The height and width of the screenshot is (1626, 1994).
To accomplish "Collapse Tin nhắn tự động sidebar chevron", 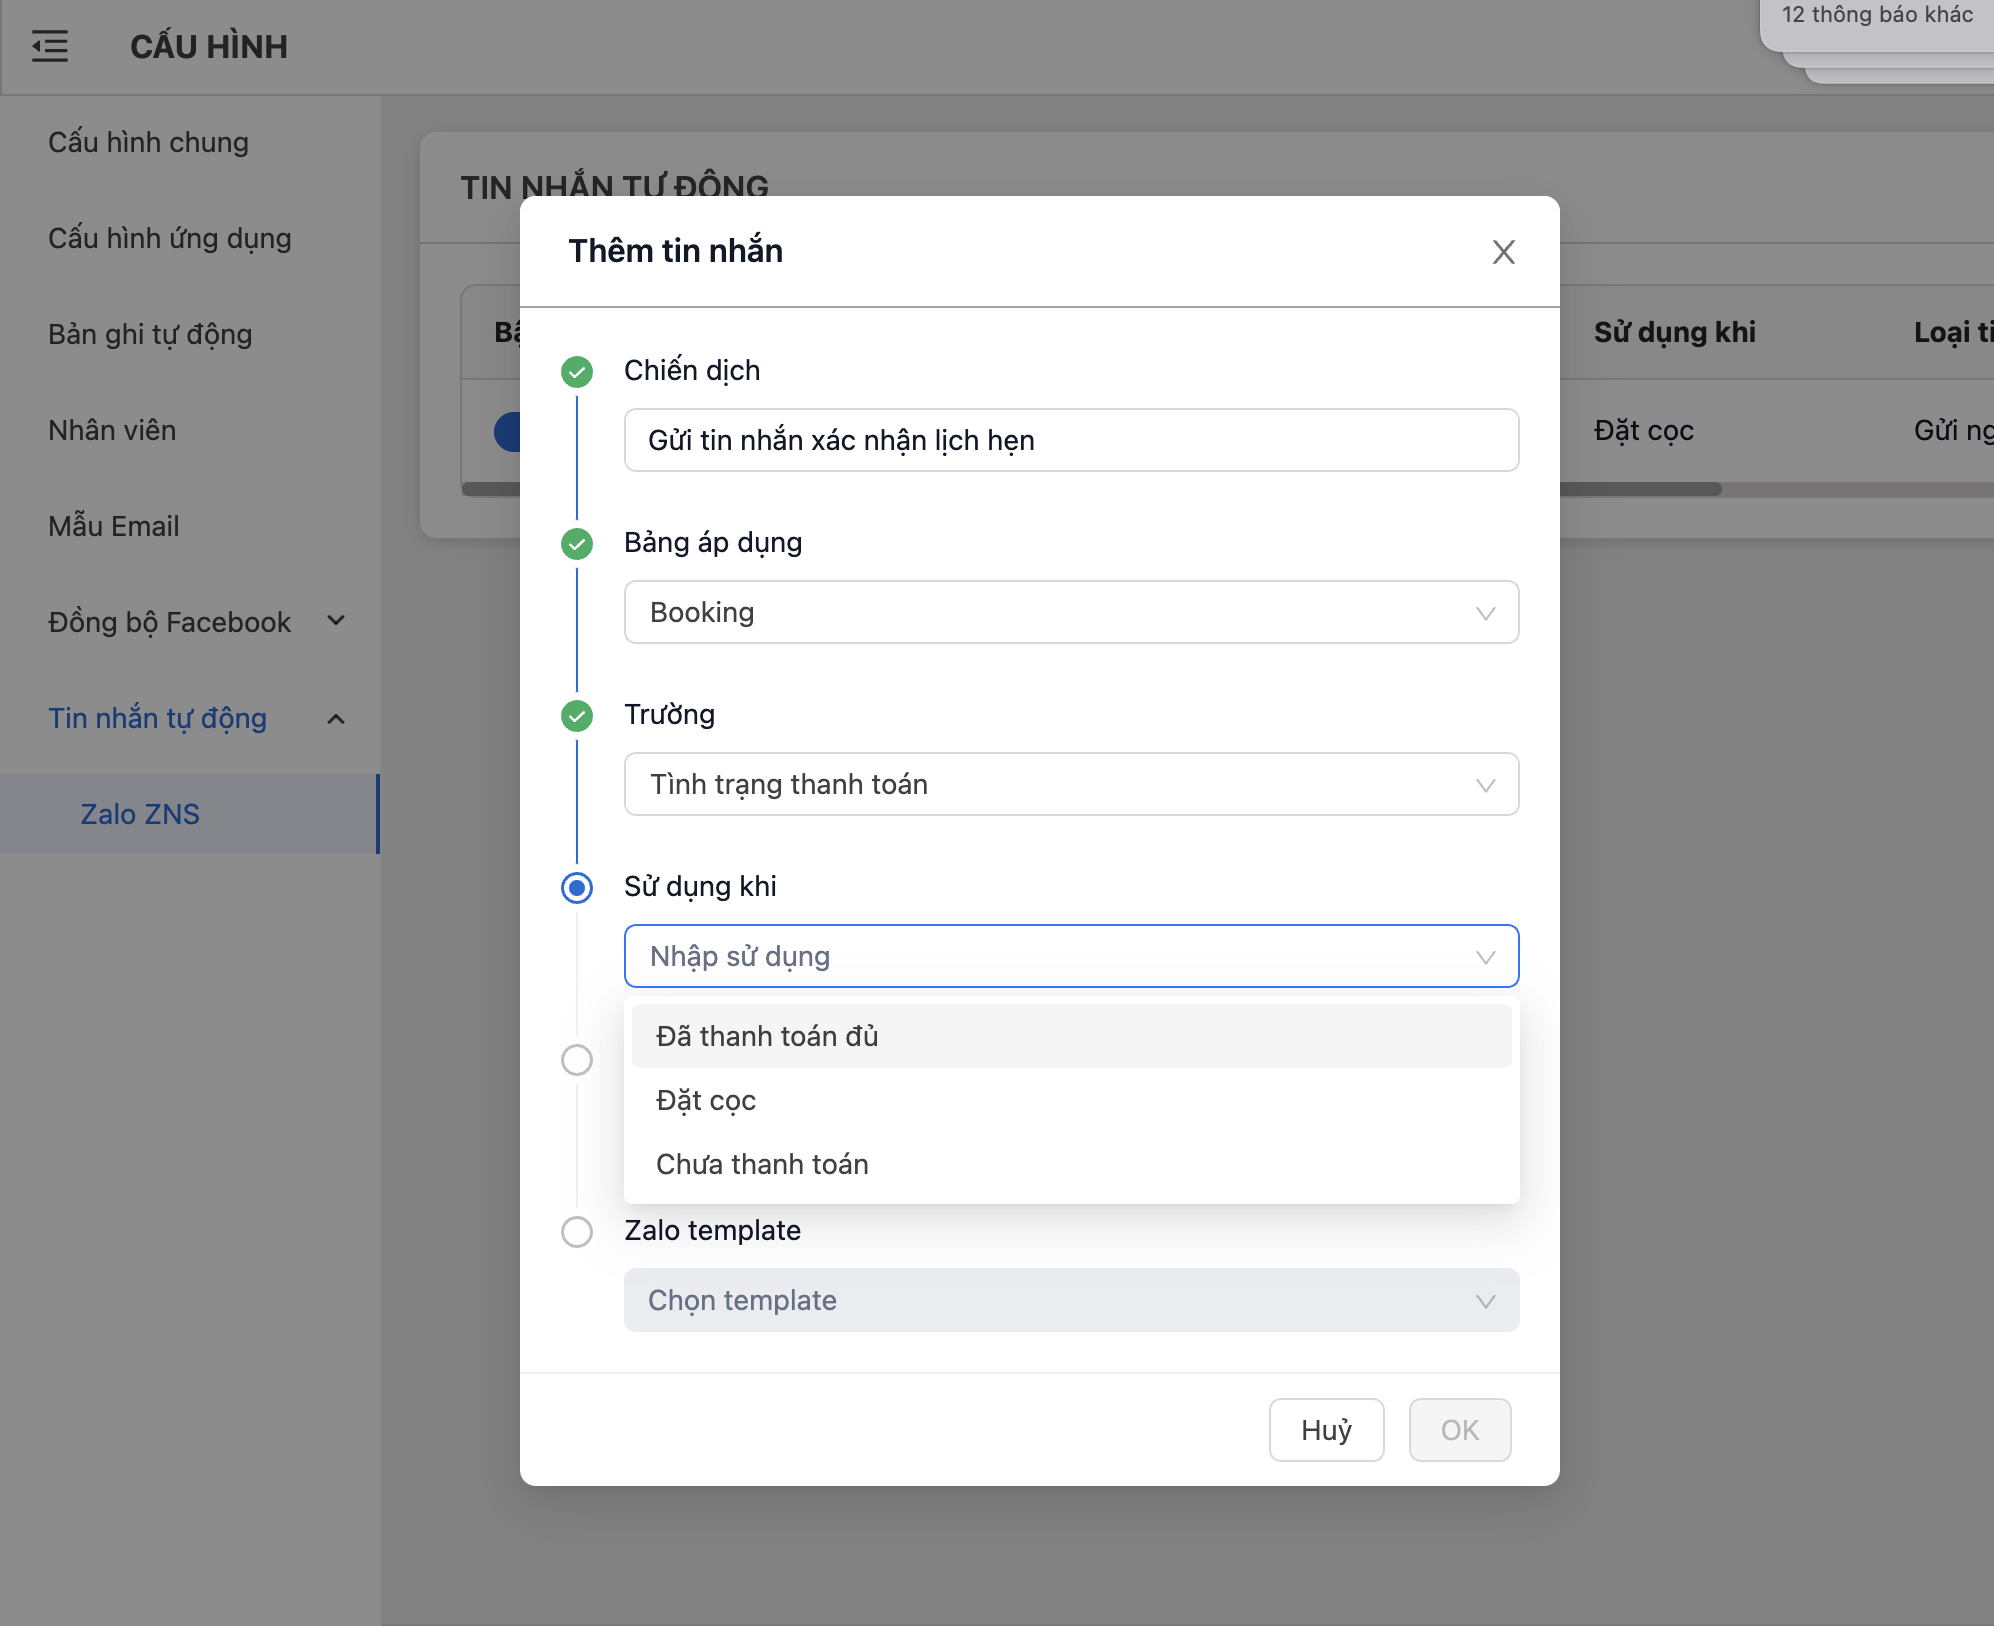I will (337, 719).
